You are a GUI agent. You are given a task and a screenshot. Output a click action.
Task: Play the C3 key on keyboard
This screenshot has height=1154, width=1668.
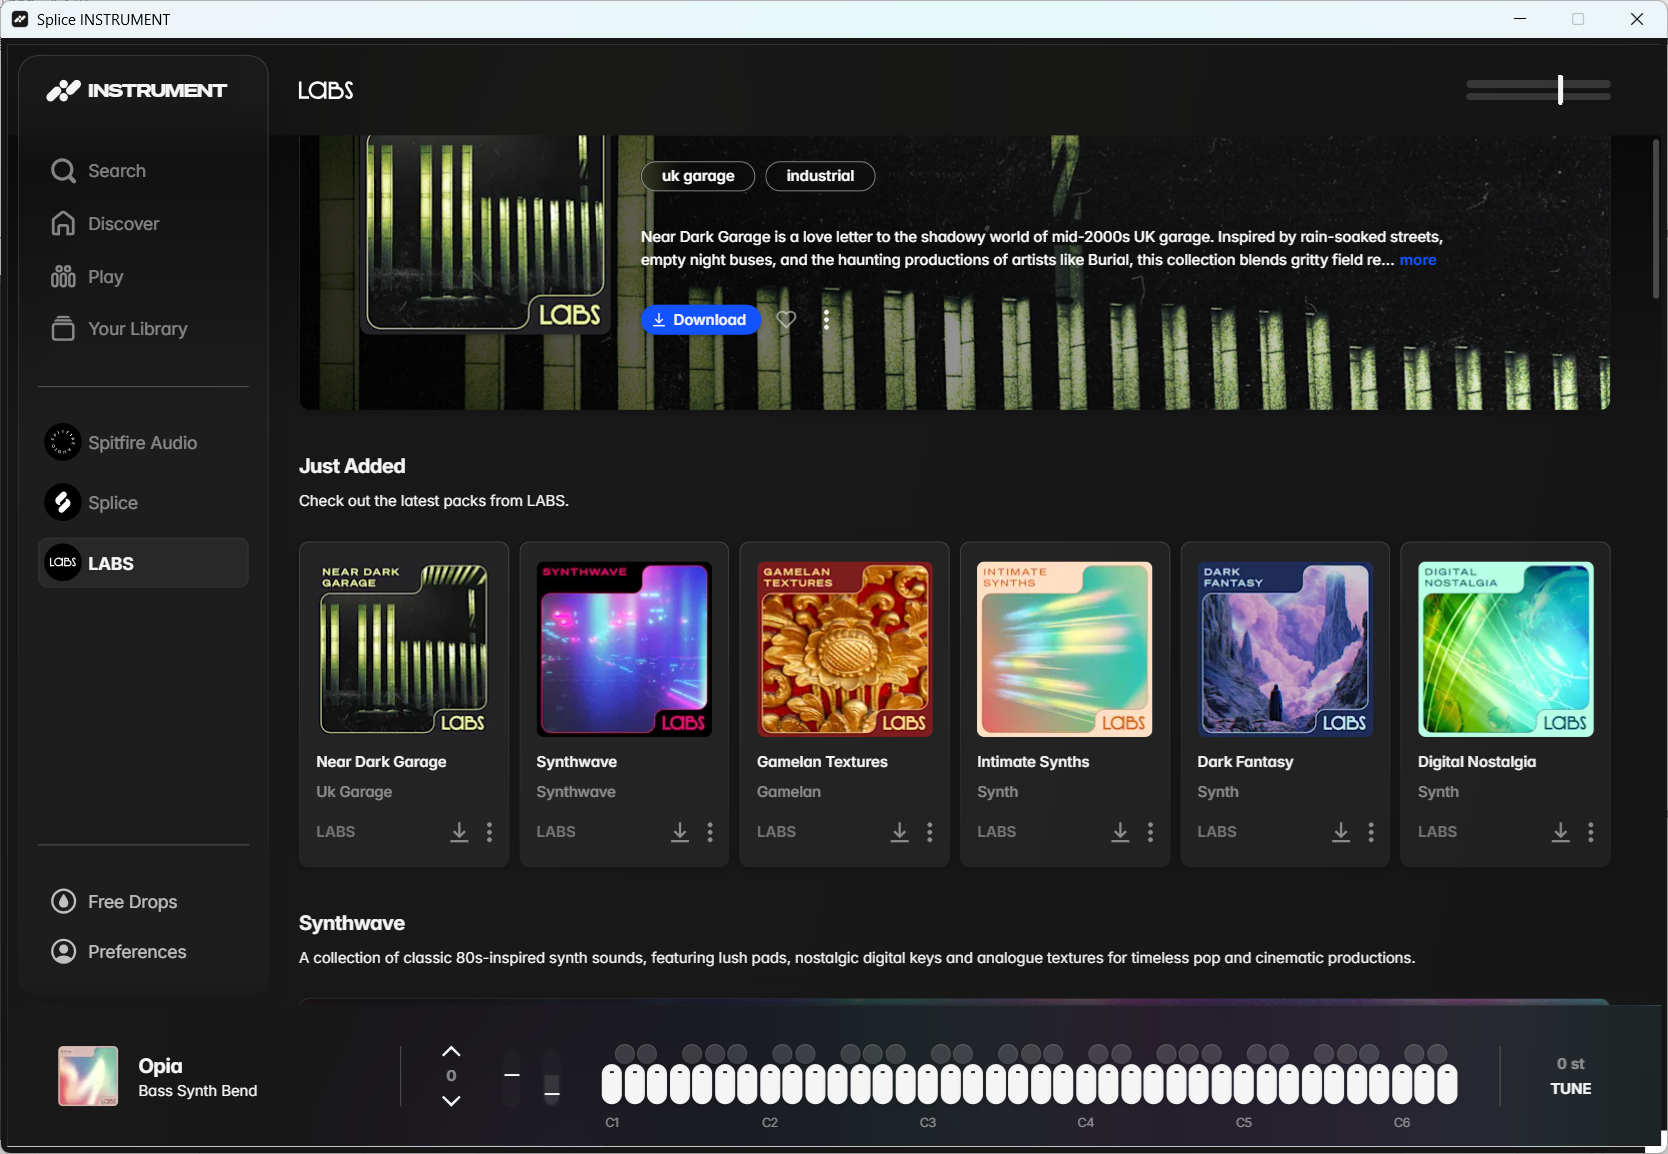click(x=928, y=1085)
